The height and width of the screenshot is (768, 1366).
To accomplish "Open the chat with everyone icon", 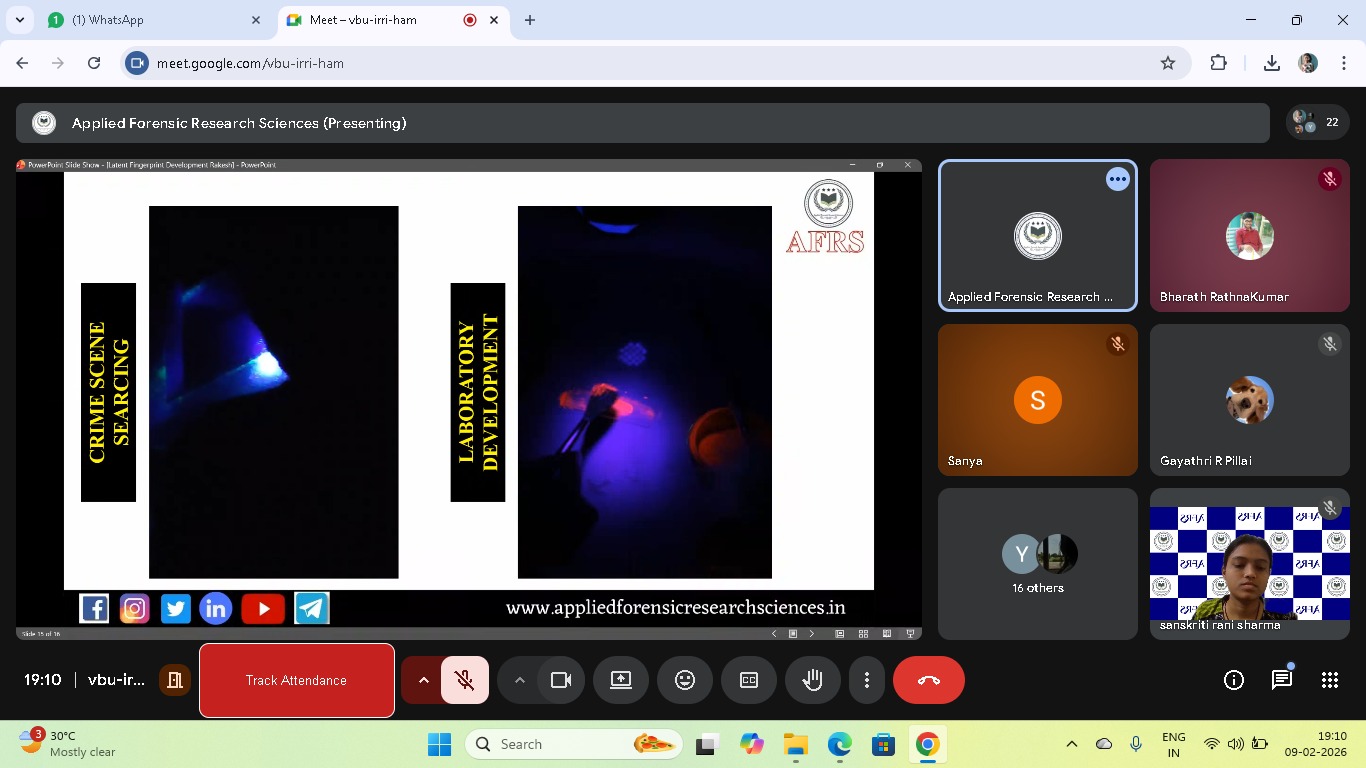I will pos(1282,680).
